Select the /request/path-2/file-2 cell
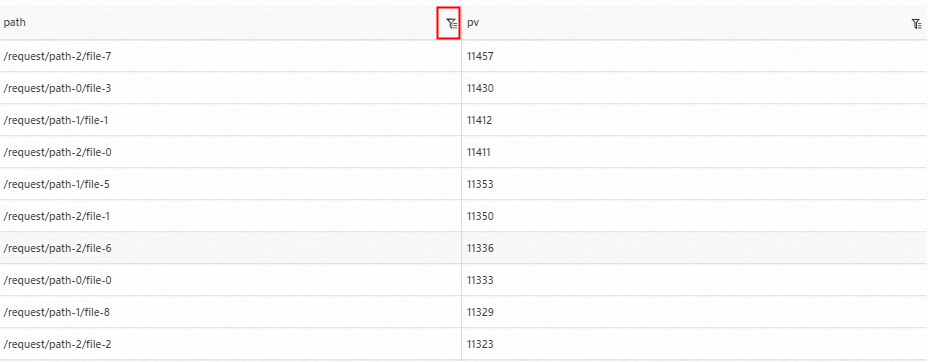Image resolution: width=928 pixels, height=362 pixels. click(x=231, y=344)
